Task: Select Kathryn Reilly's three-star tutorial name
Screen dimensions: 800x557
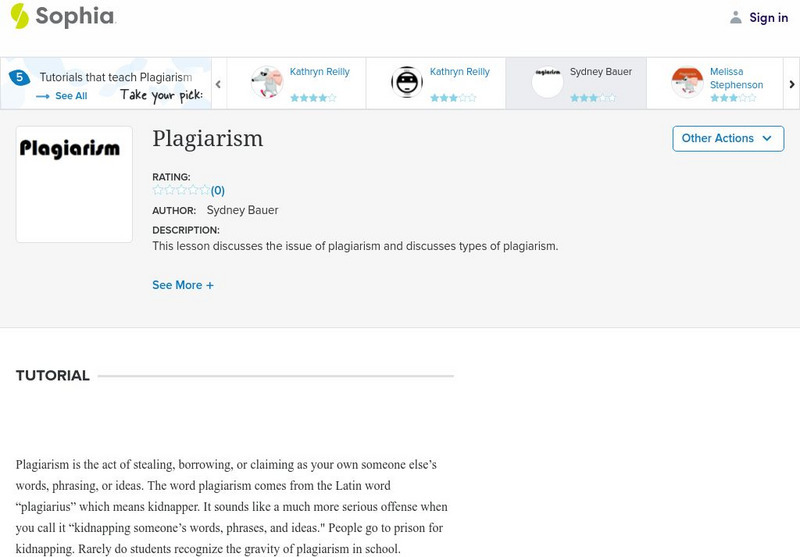Action: (x=459, y=71)
